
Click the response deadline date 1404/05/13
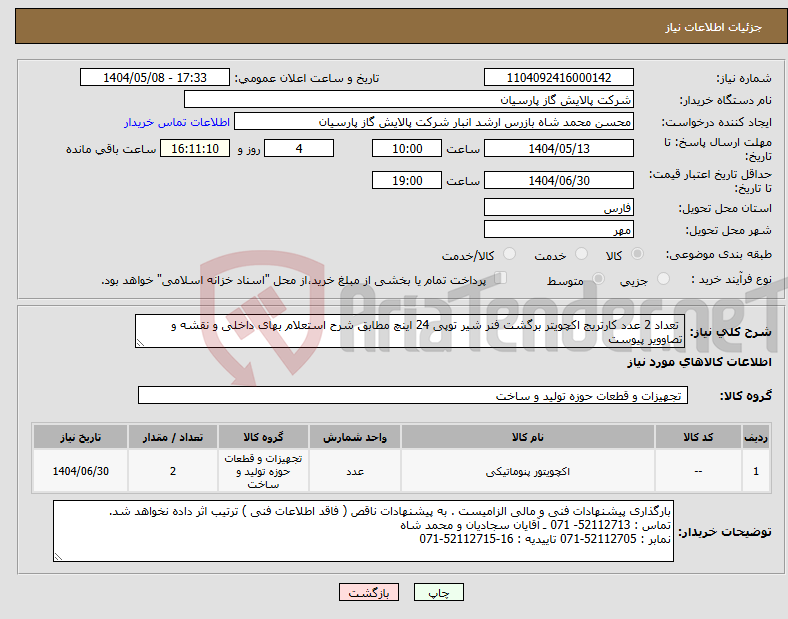[x=558, y=148]
